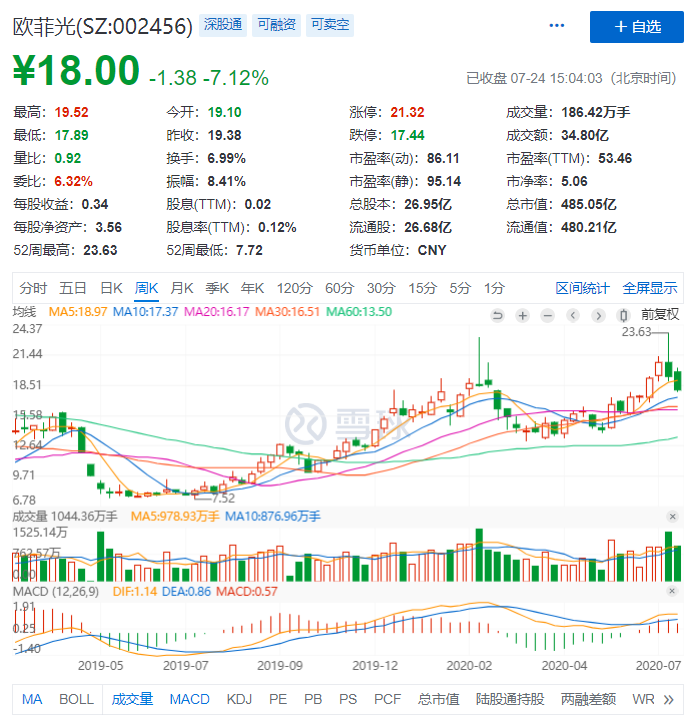Switch to 30分 interval

click(381, 288)
